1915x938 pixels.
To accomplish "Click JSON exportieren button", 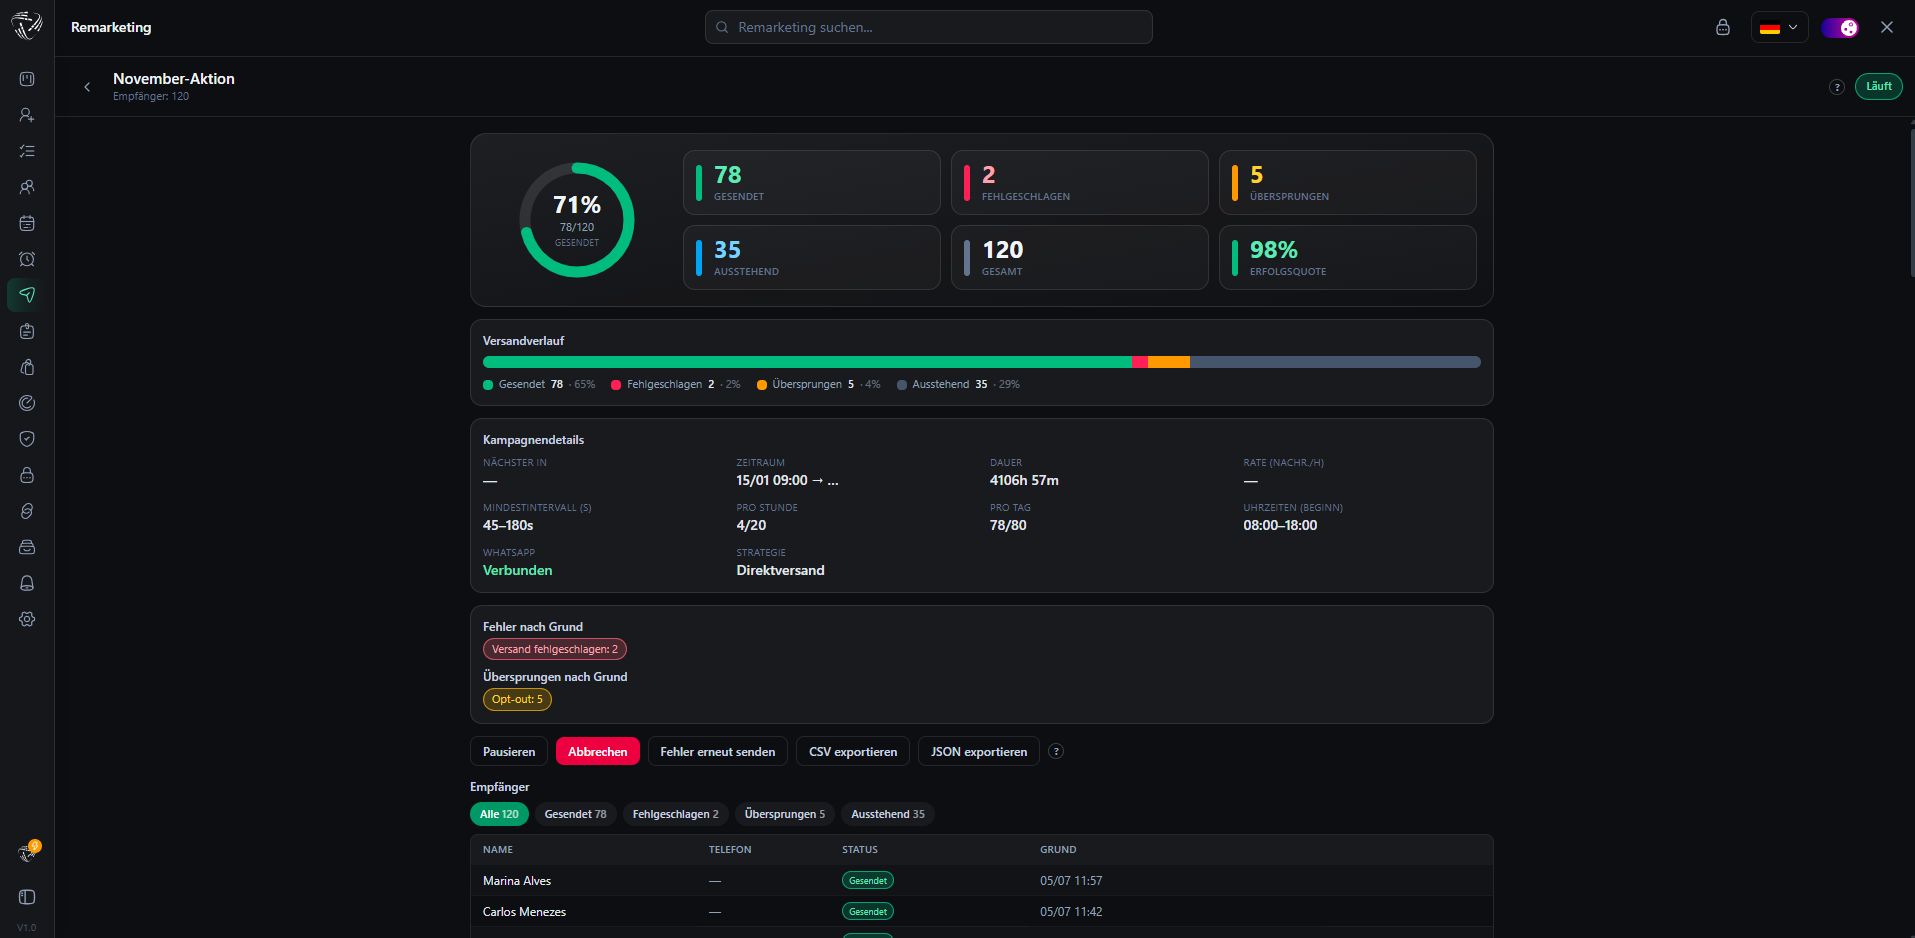I will (979, 752).
